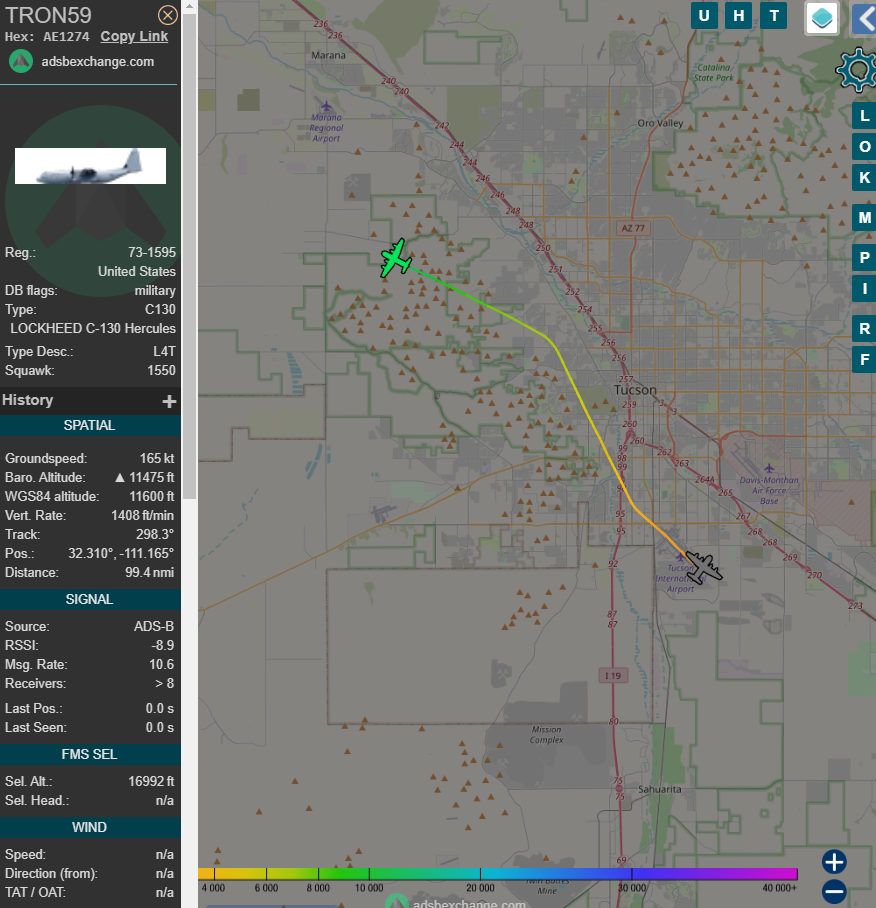Click the Catalina State Park label
This screenshot has width=876, height=908.
coord(713,72)
